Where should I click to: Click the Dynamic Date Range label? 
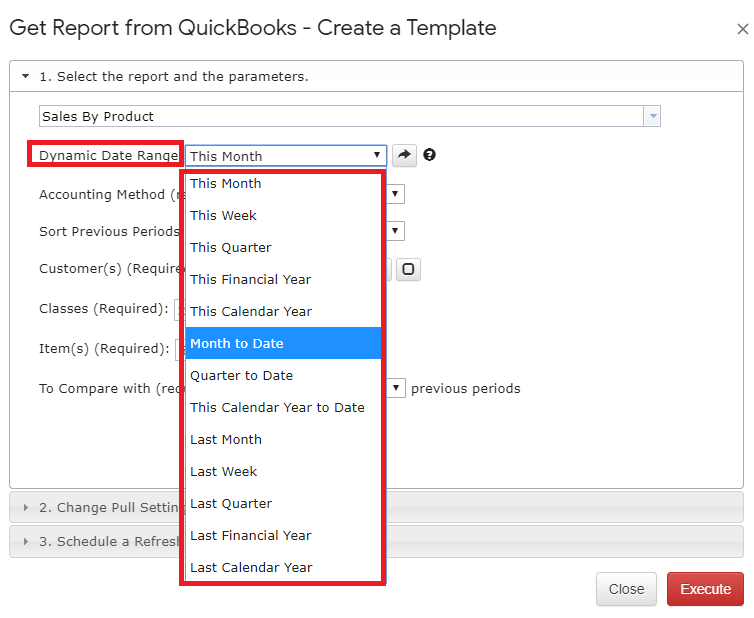click(108, 155)
